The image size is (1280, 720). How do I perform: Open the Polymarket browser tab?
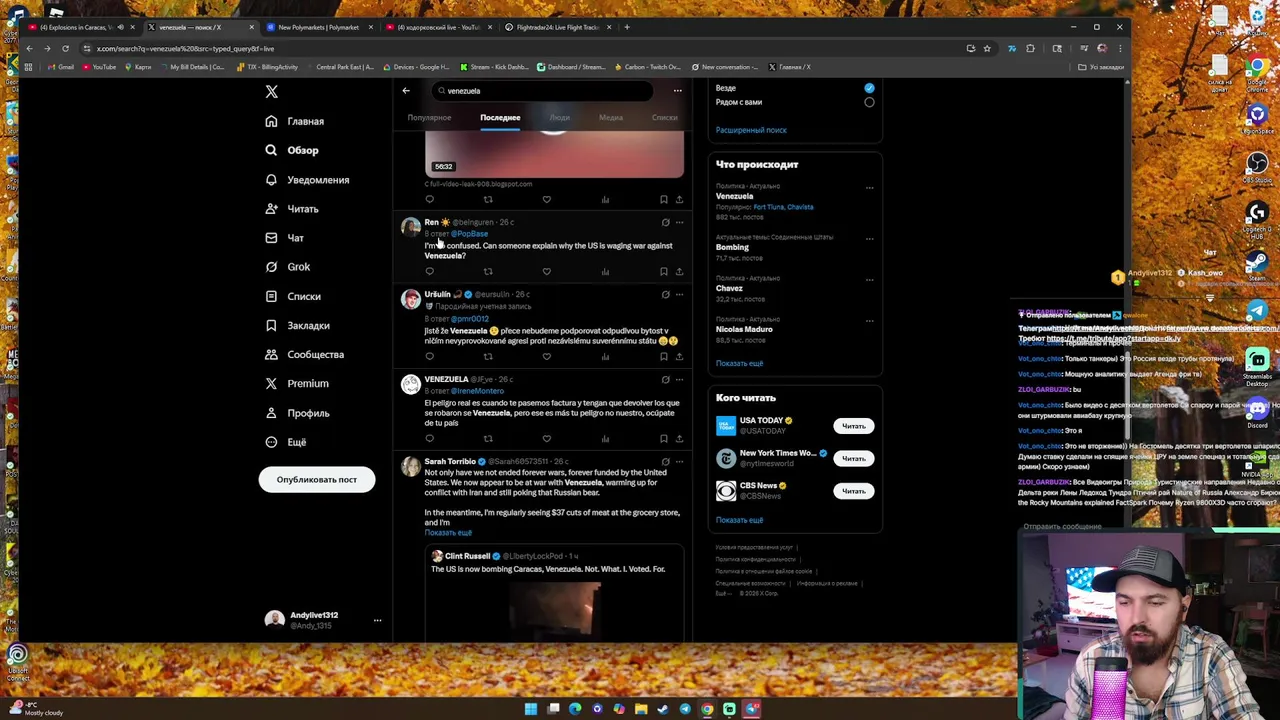(x=318, y=27)
